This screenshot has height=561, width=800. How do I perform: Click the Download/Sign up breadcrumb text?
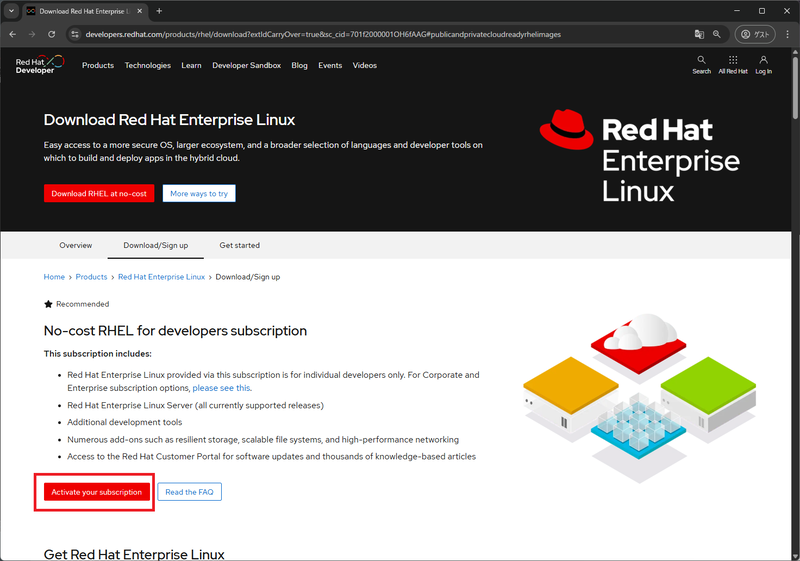248,277
